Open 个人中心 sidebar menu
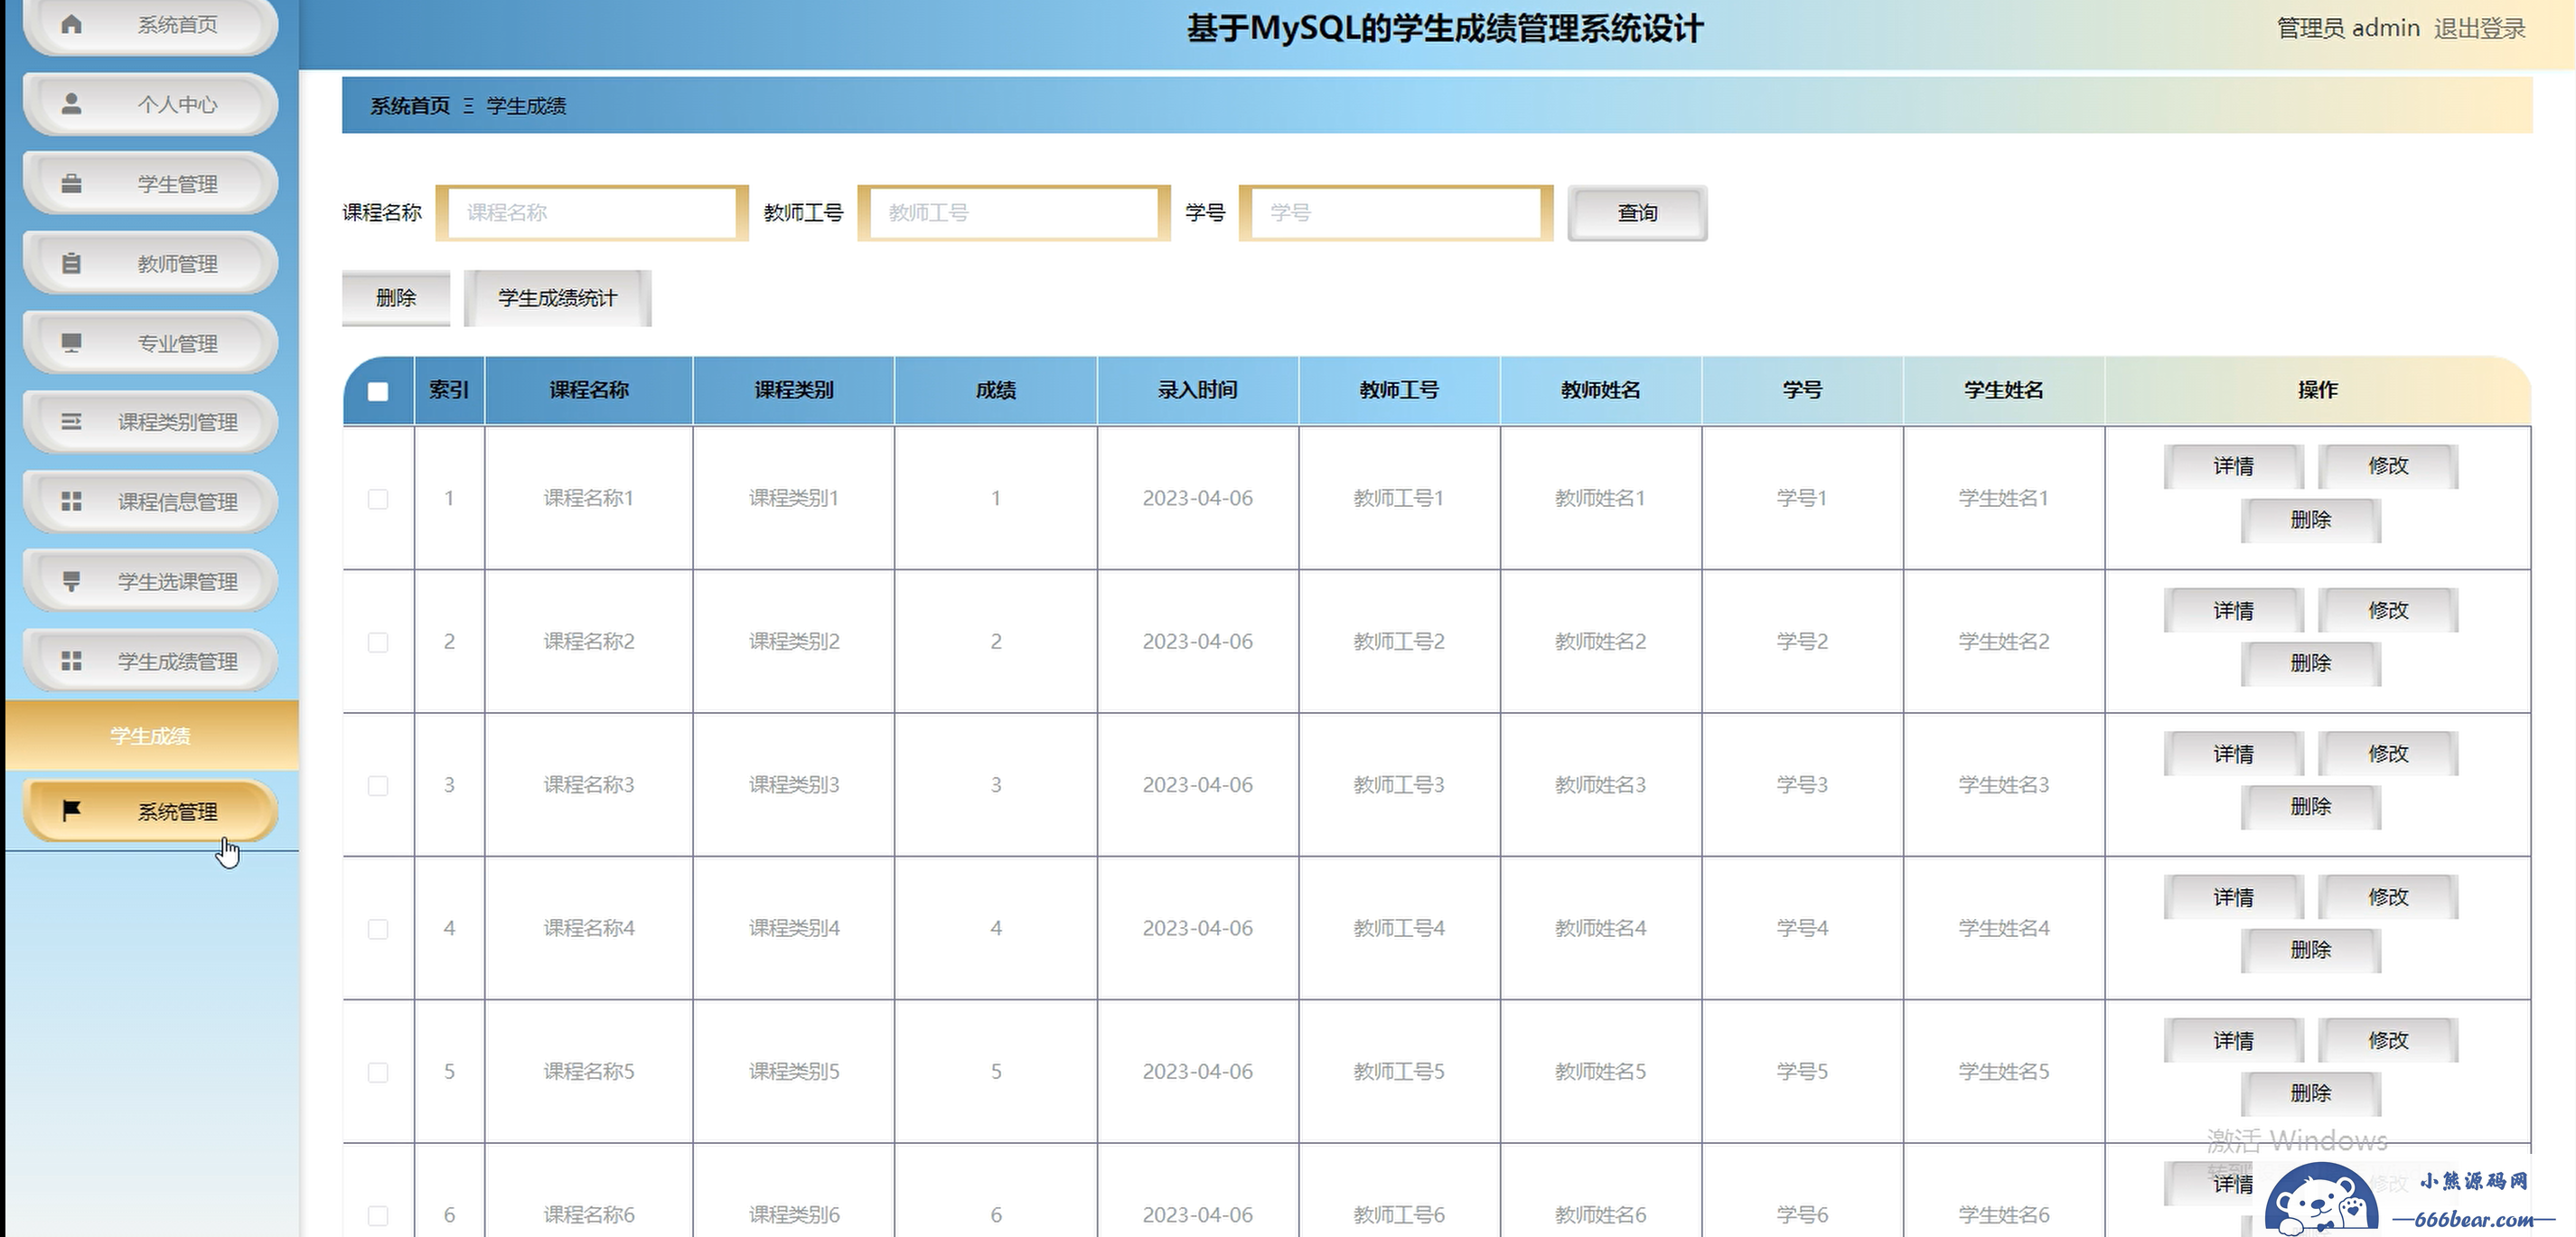The image size is (2576, 1237). click(150, 104)
